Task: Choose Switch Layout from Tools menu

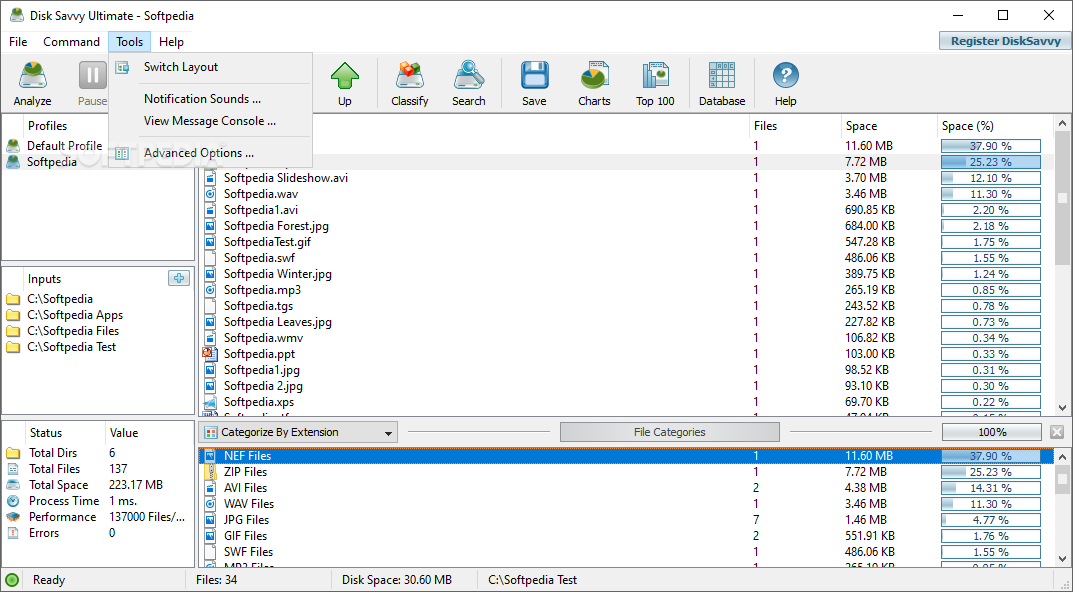Action: 181,67
